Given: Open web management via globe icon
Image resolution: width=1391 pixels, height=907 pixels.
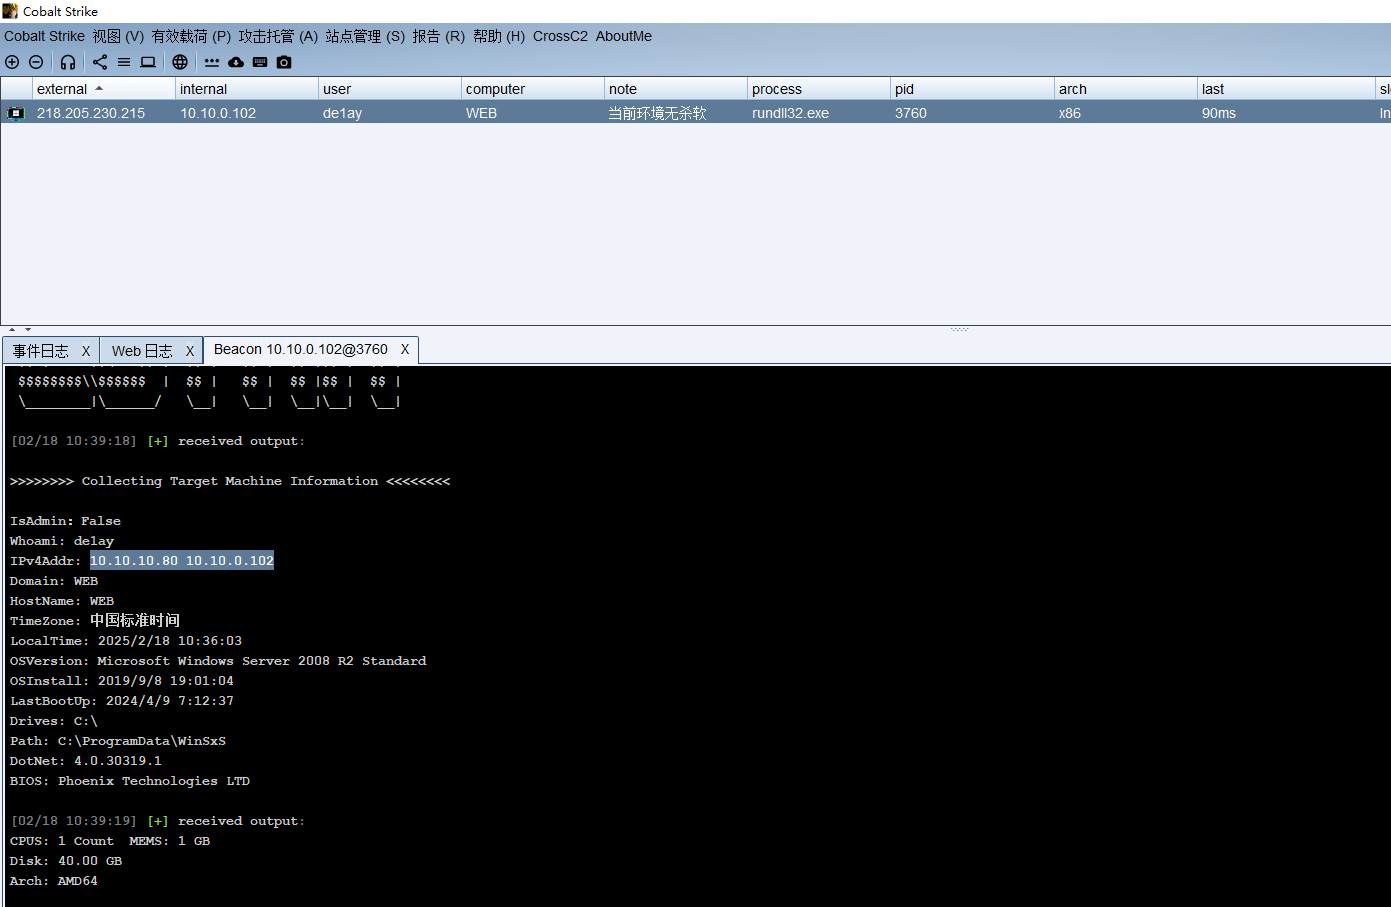Looking at the screenshot, I should [x=180, y=62].
